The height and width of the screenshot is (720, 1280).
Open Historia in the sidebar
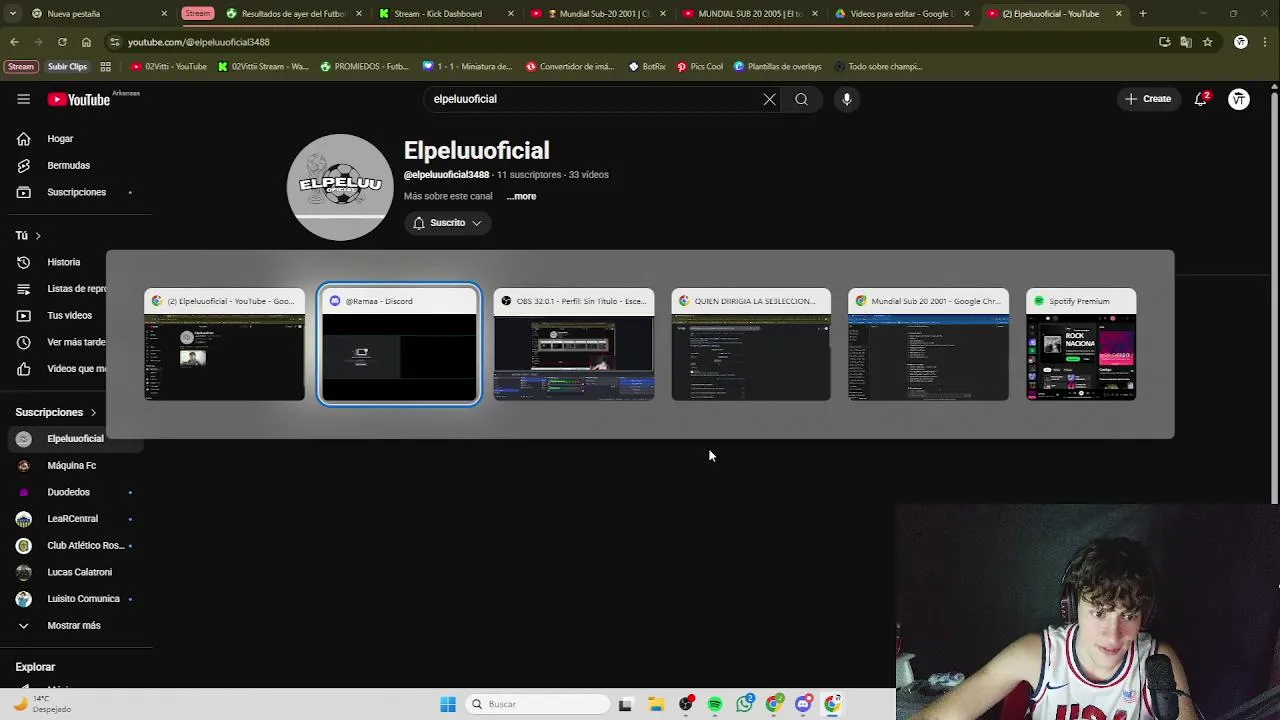pyautogui.click(x=64, y=262)
